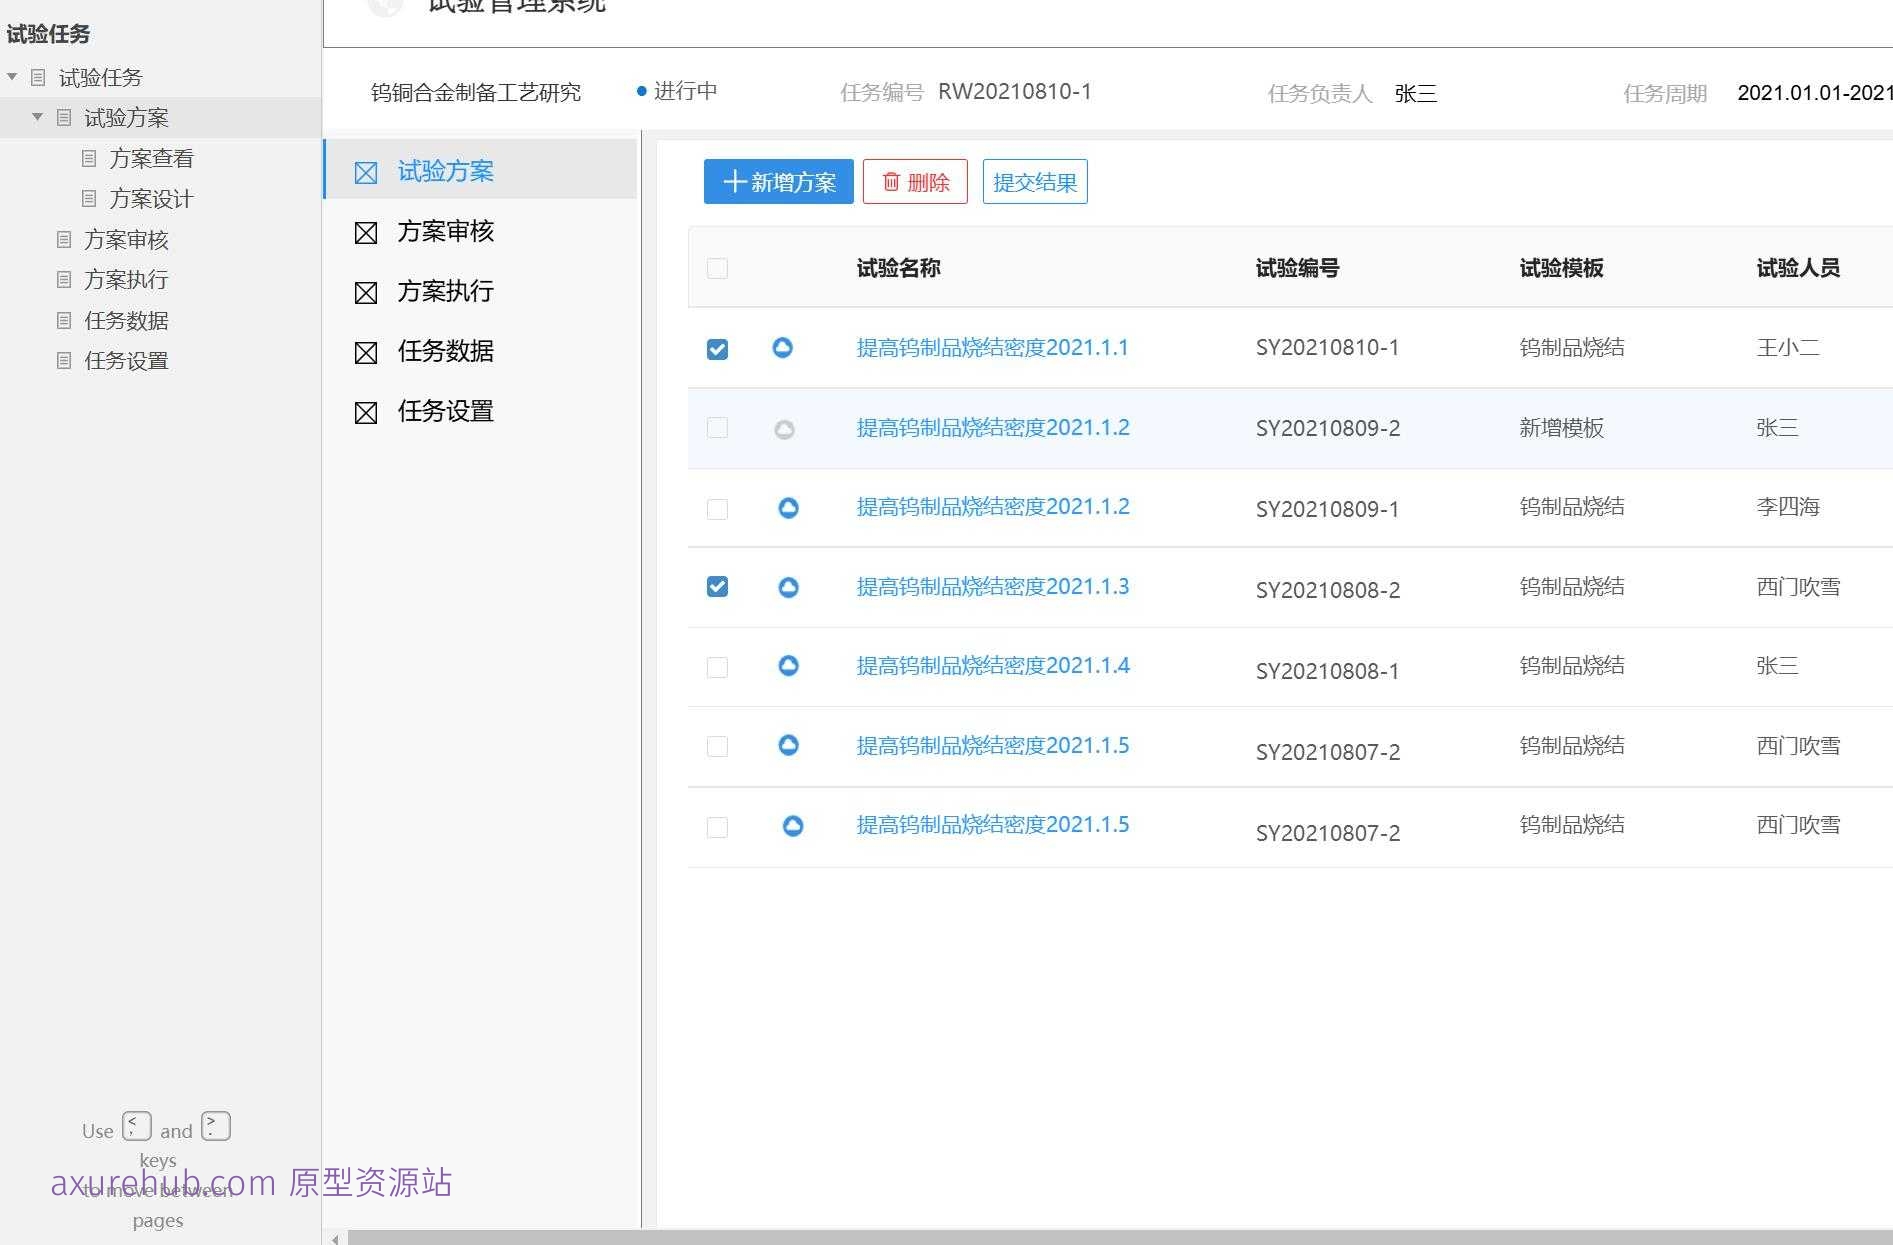Open 试验方案 in center menu
Screen dimensions: 1893x1245
(x=481, y=170)
